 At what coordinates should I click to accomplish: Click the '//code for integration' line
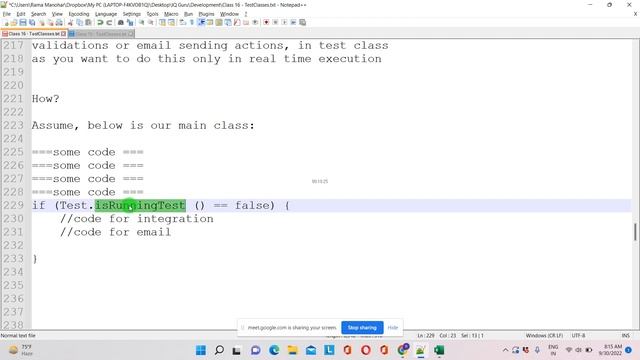[x=137, y=219]
